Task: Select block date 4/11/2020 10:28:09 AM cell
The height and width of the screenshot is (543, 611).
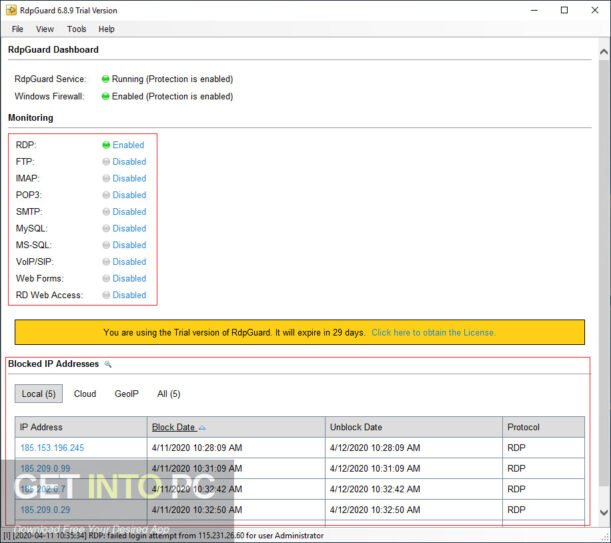Action: [236, 448]
